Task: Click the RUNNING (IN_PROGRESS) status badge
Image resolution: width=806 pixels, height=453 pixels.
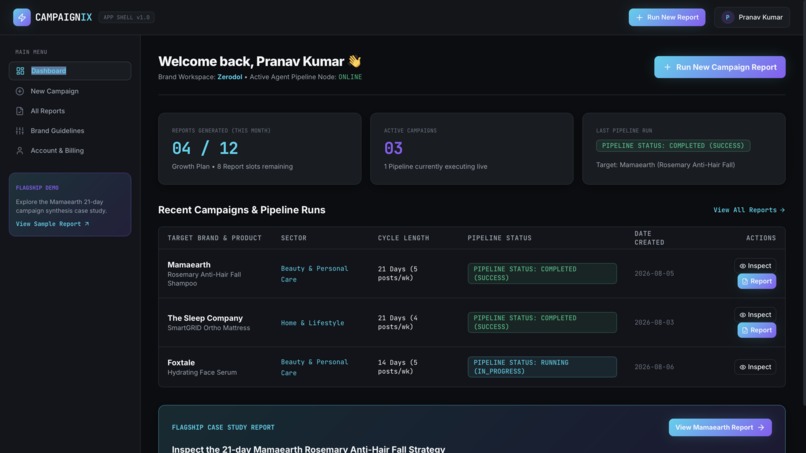Action: [x=542, y=367]
